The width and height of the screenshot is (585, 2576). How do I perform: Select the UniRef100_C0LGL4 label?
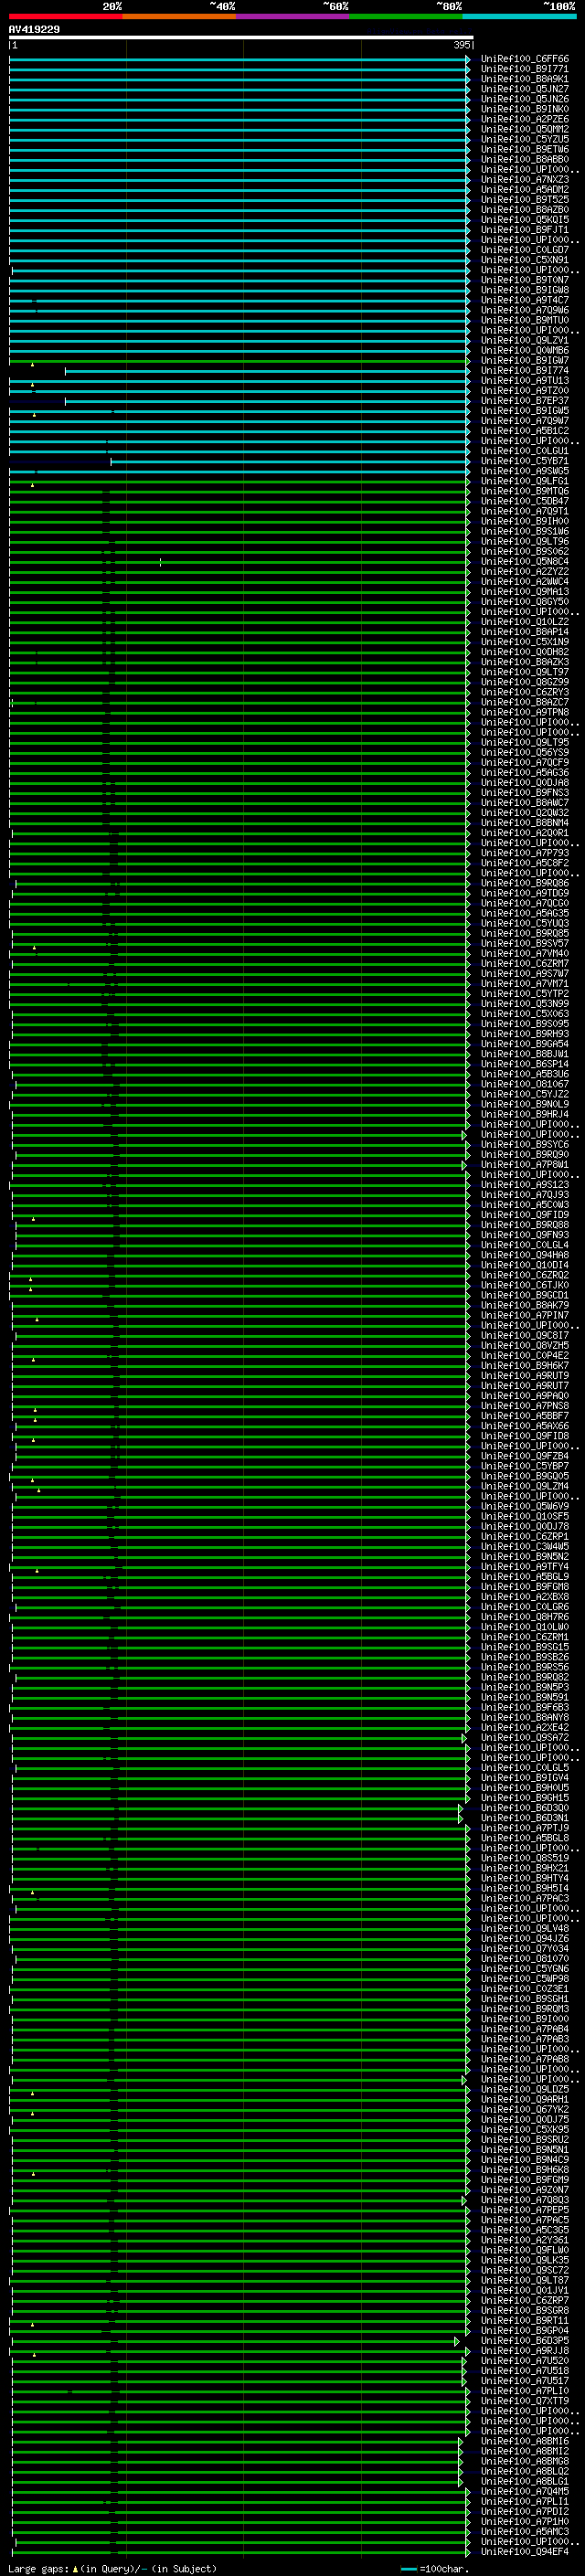[x=524, y=1245]
